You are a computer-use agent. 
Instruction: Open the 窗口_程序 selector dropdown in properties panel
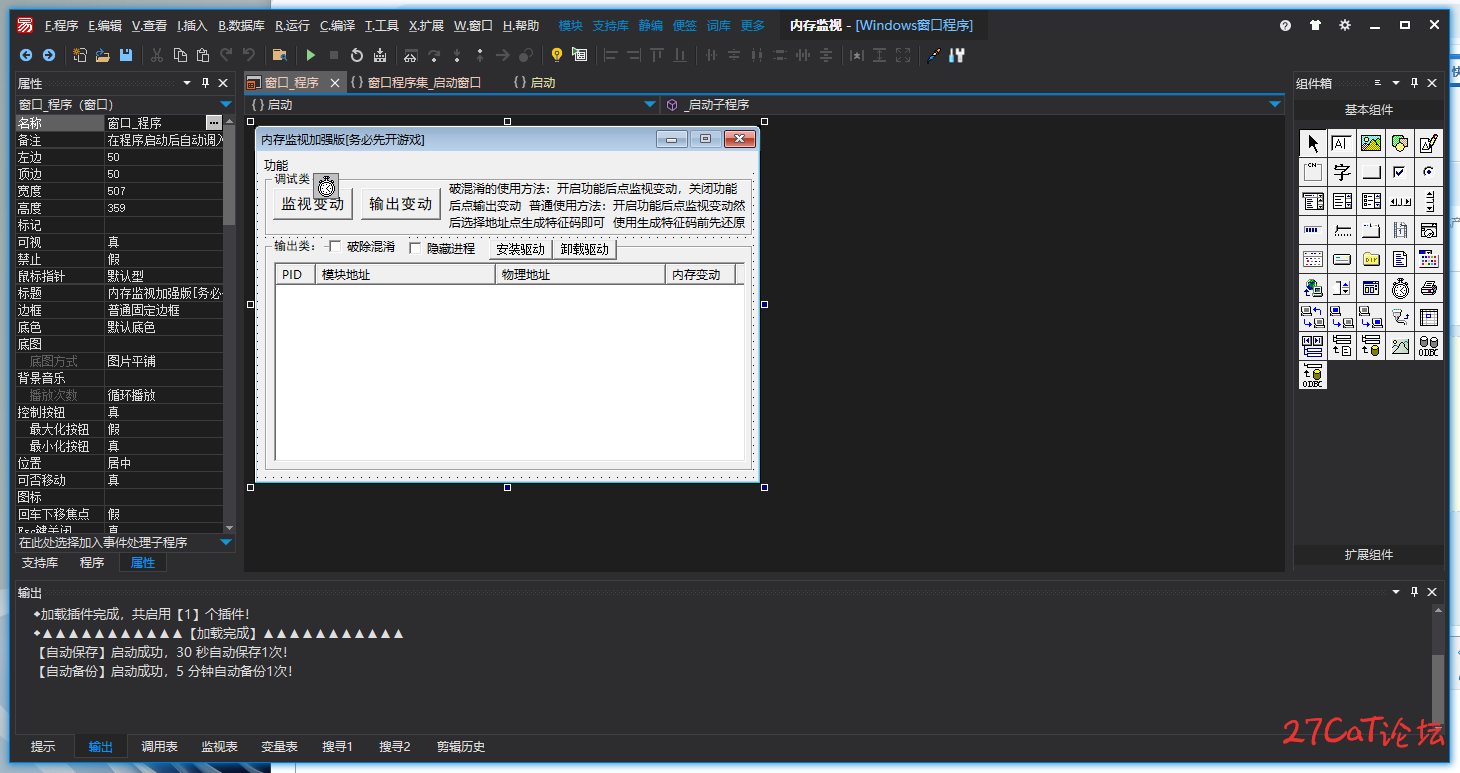pos(225,103)
